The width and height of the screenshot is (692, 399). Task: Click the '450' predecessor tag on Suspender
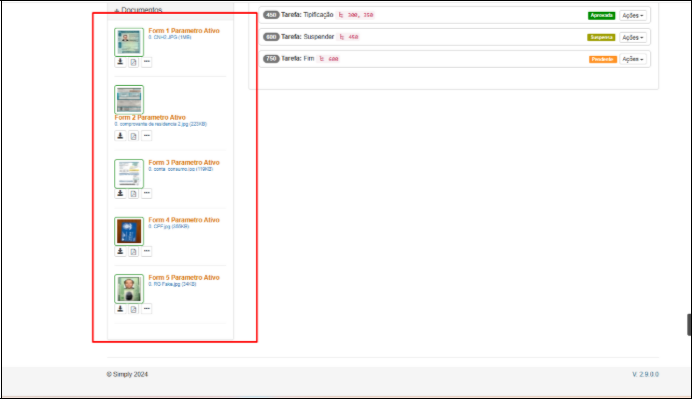pos(349,37)
